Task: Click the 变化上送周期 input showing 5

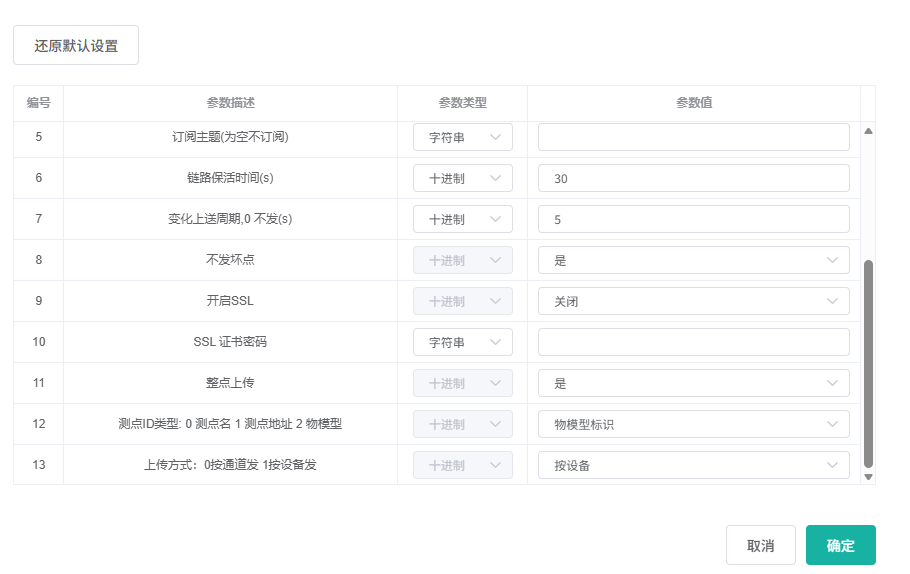Action: (693, 219)
